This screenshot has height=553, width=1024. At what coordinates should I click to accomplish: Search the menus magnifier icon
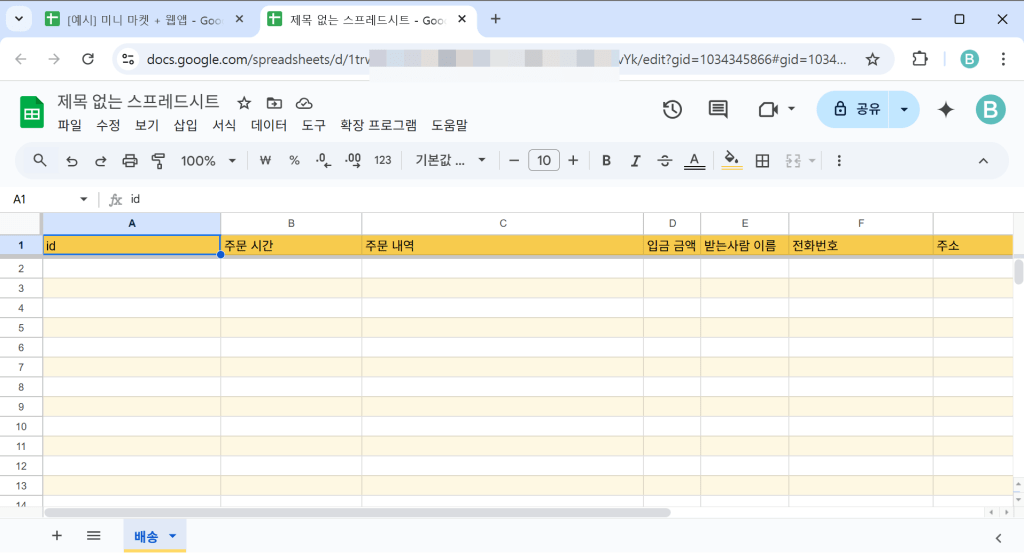(x=41, y=161)
